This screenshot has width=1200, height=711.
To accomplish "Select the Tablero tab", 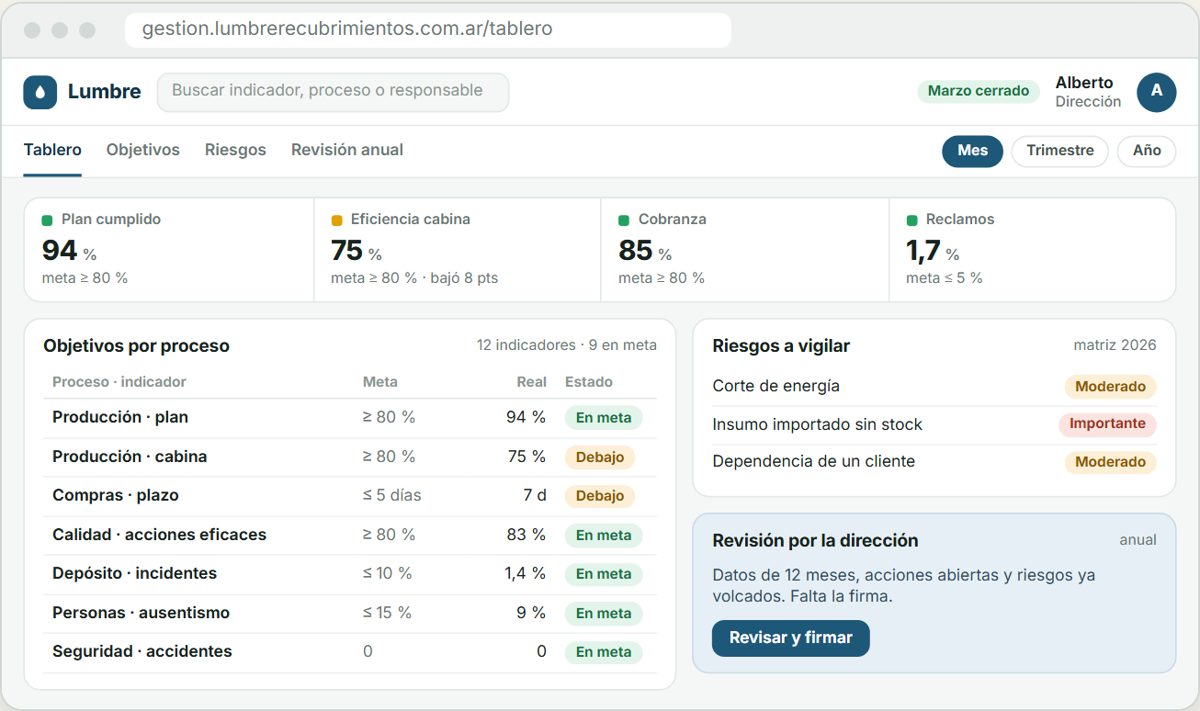I will [53, 150].
